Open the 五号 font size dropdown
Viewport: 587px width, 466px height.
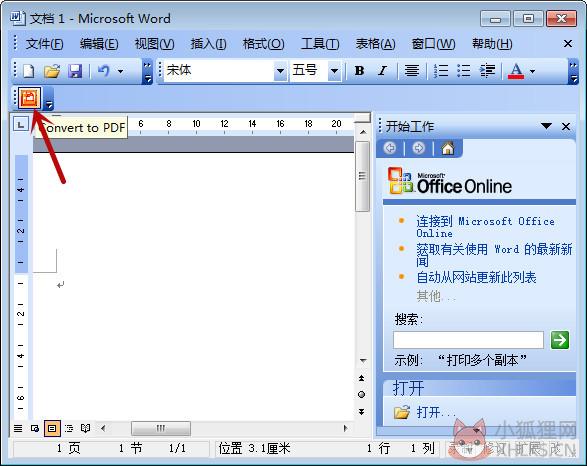pos(334,70)
